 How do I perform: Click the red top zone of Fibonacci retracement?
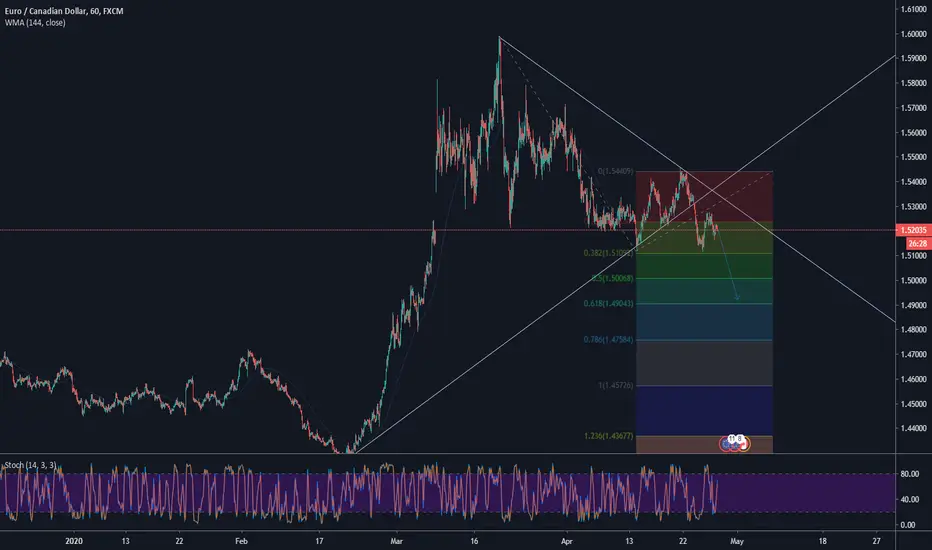tap(704, 197)
